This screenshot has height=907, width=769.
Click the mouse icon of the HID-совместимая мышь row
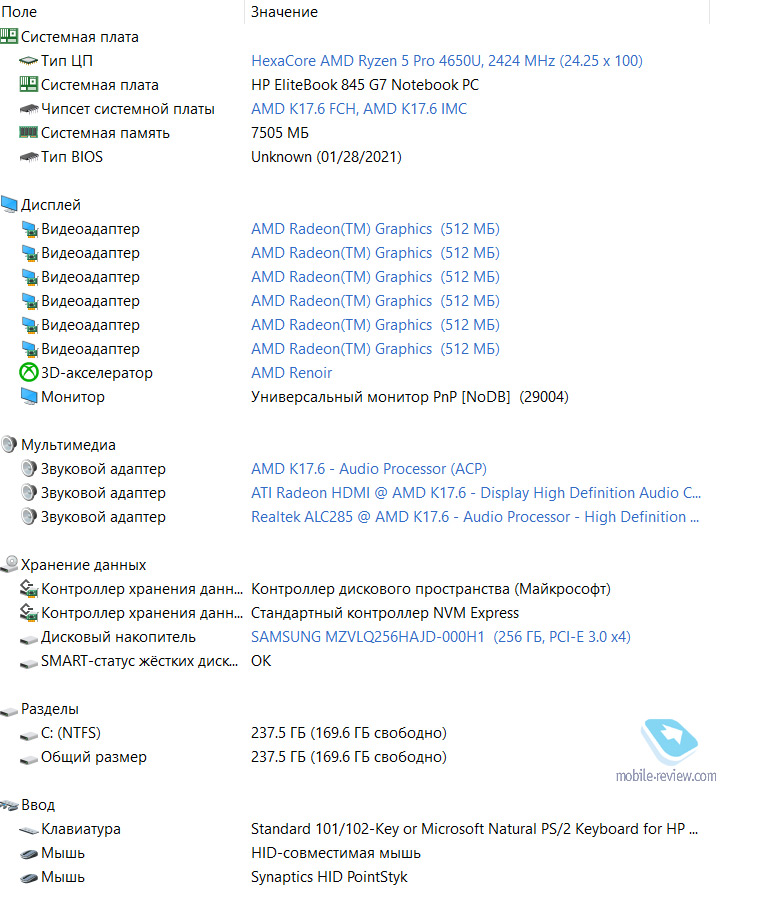[x=29, y=854]
